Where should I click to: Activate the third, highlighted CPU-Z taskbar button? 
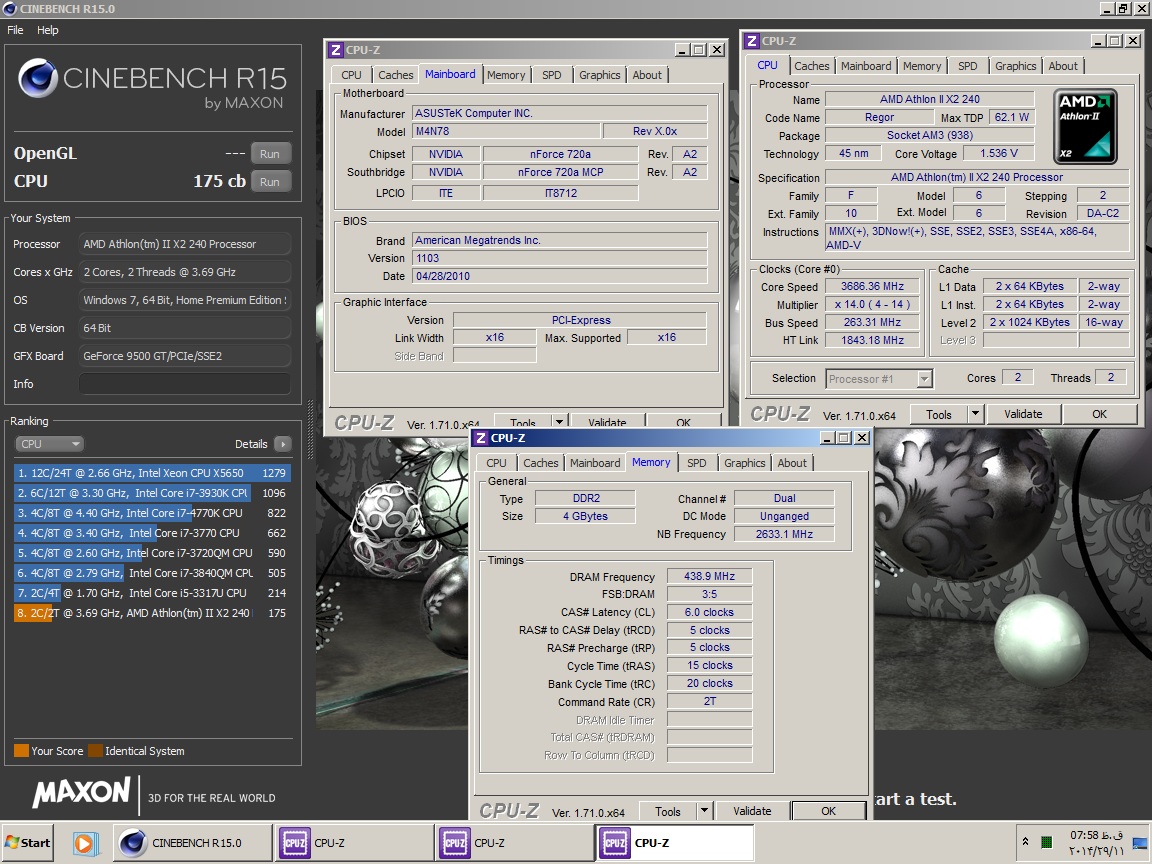[674, 843]
